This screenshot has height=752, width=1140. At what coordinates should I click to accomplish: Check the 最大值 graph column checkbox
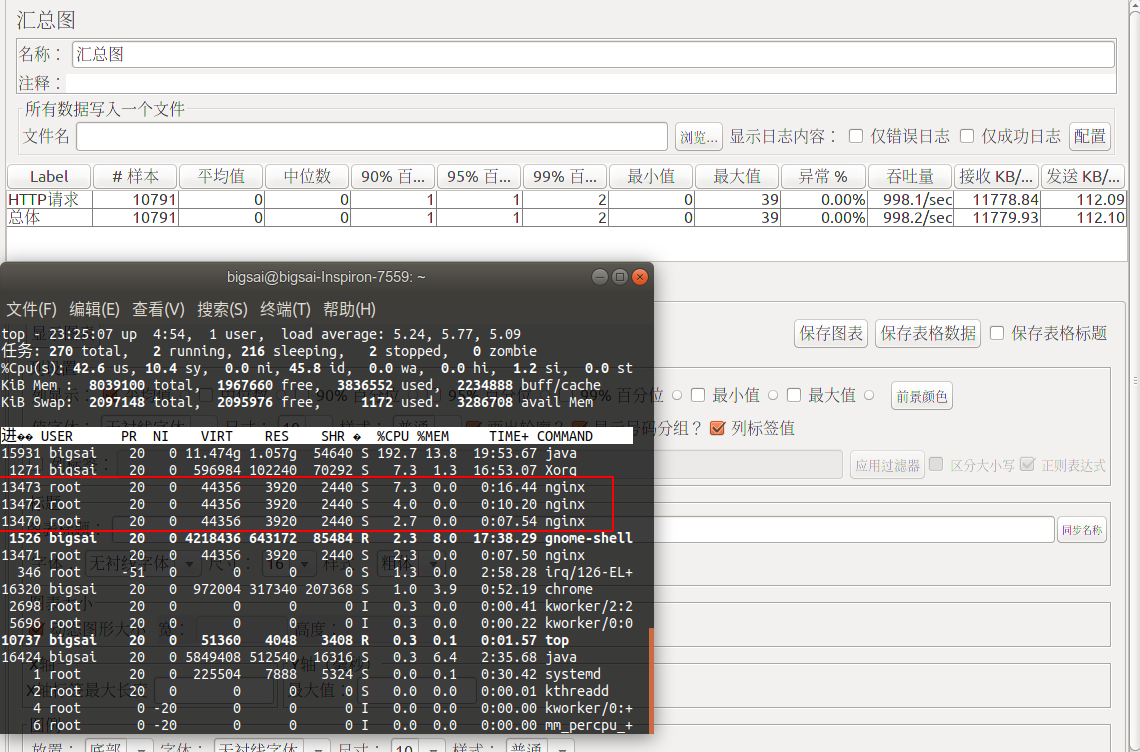pos(794,395)
